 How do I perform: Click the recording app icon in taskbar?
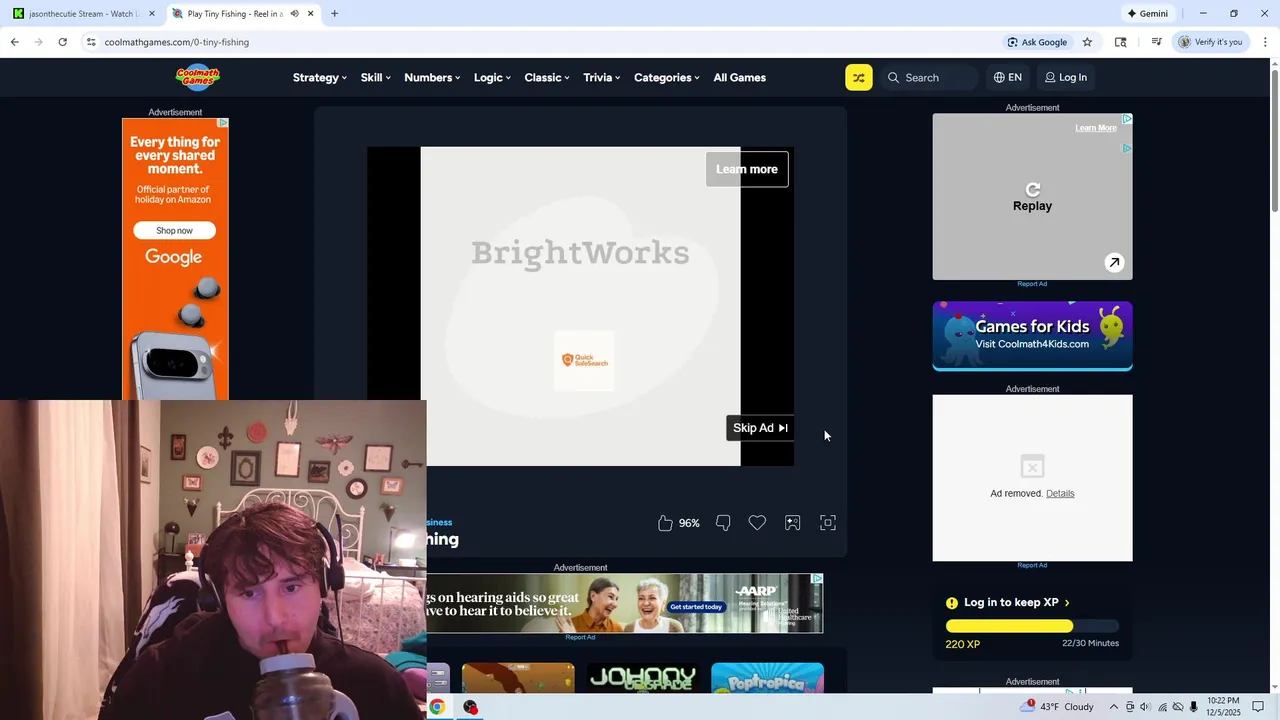click(x=470, y=707)
